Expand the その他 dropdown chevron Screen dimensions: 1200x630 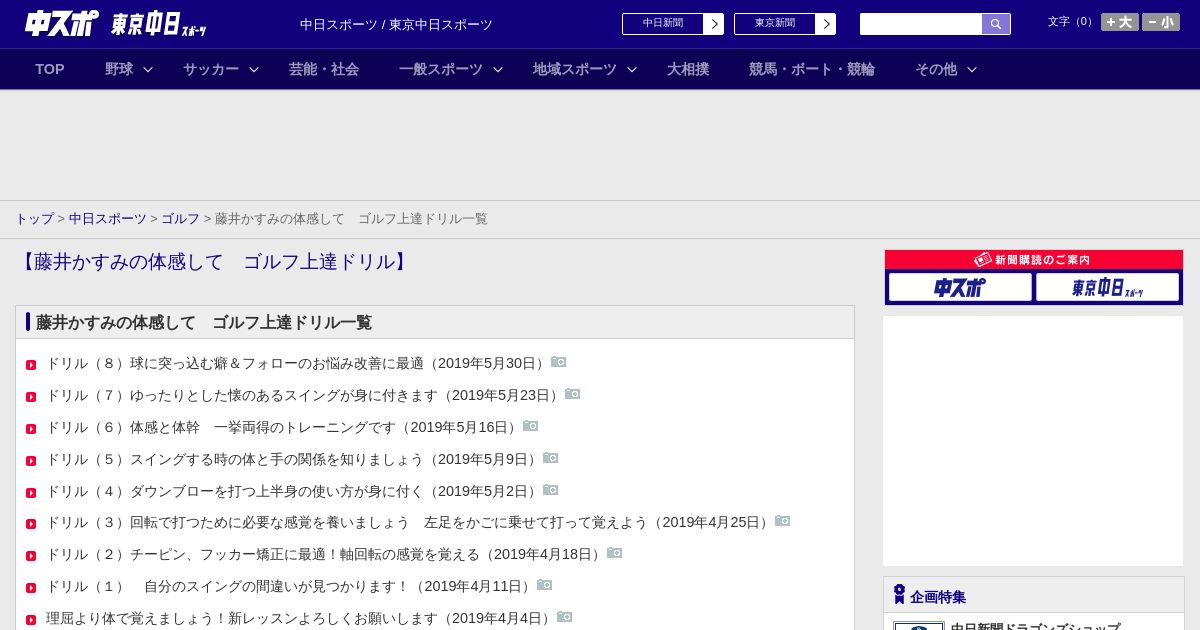(972, 69)
